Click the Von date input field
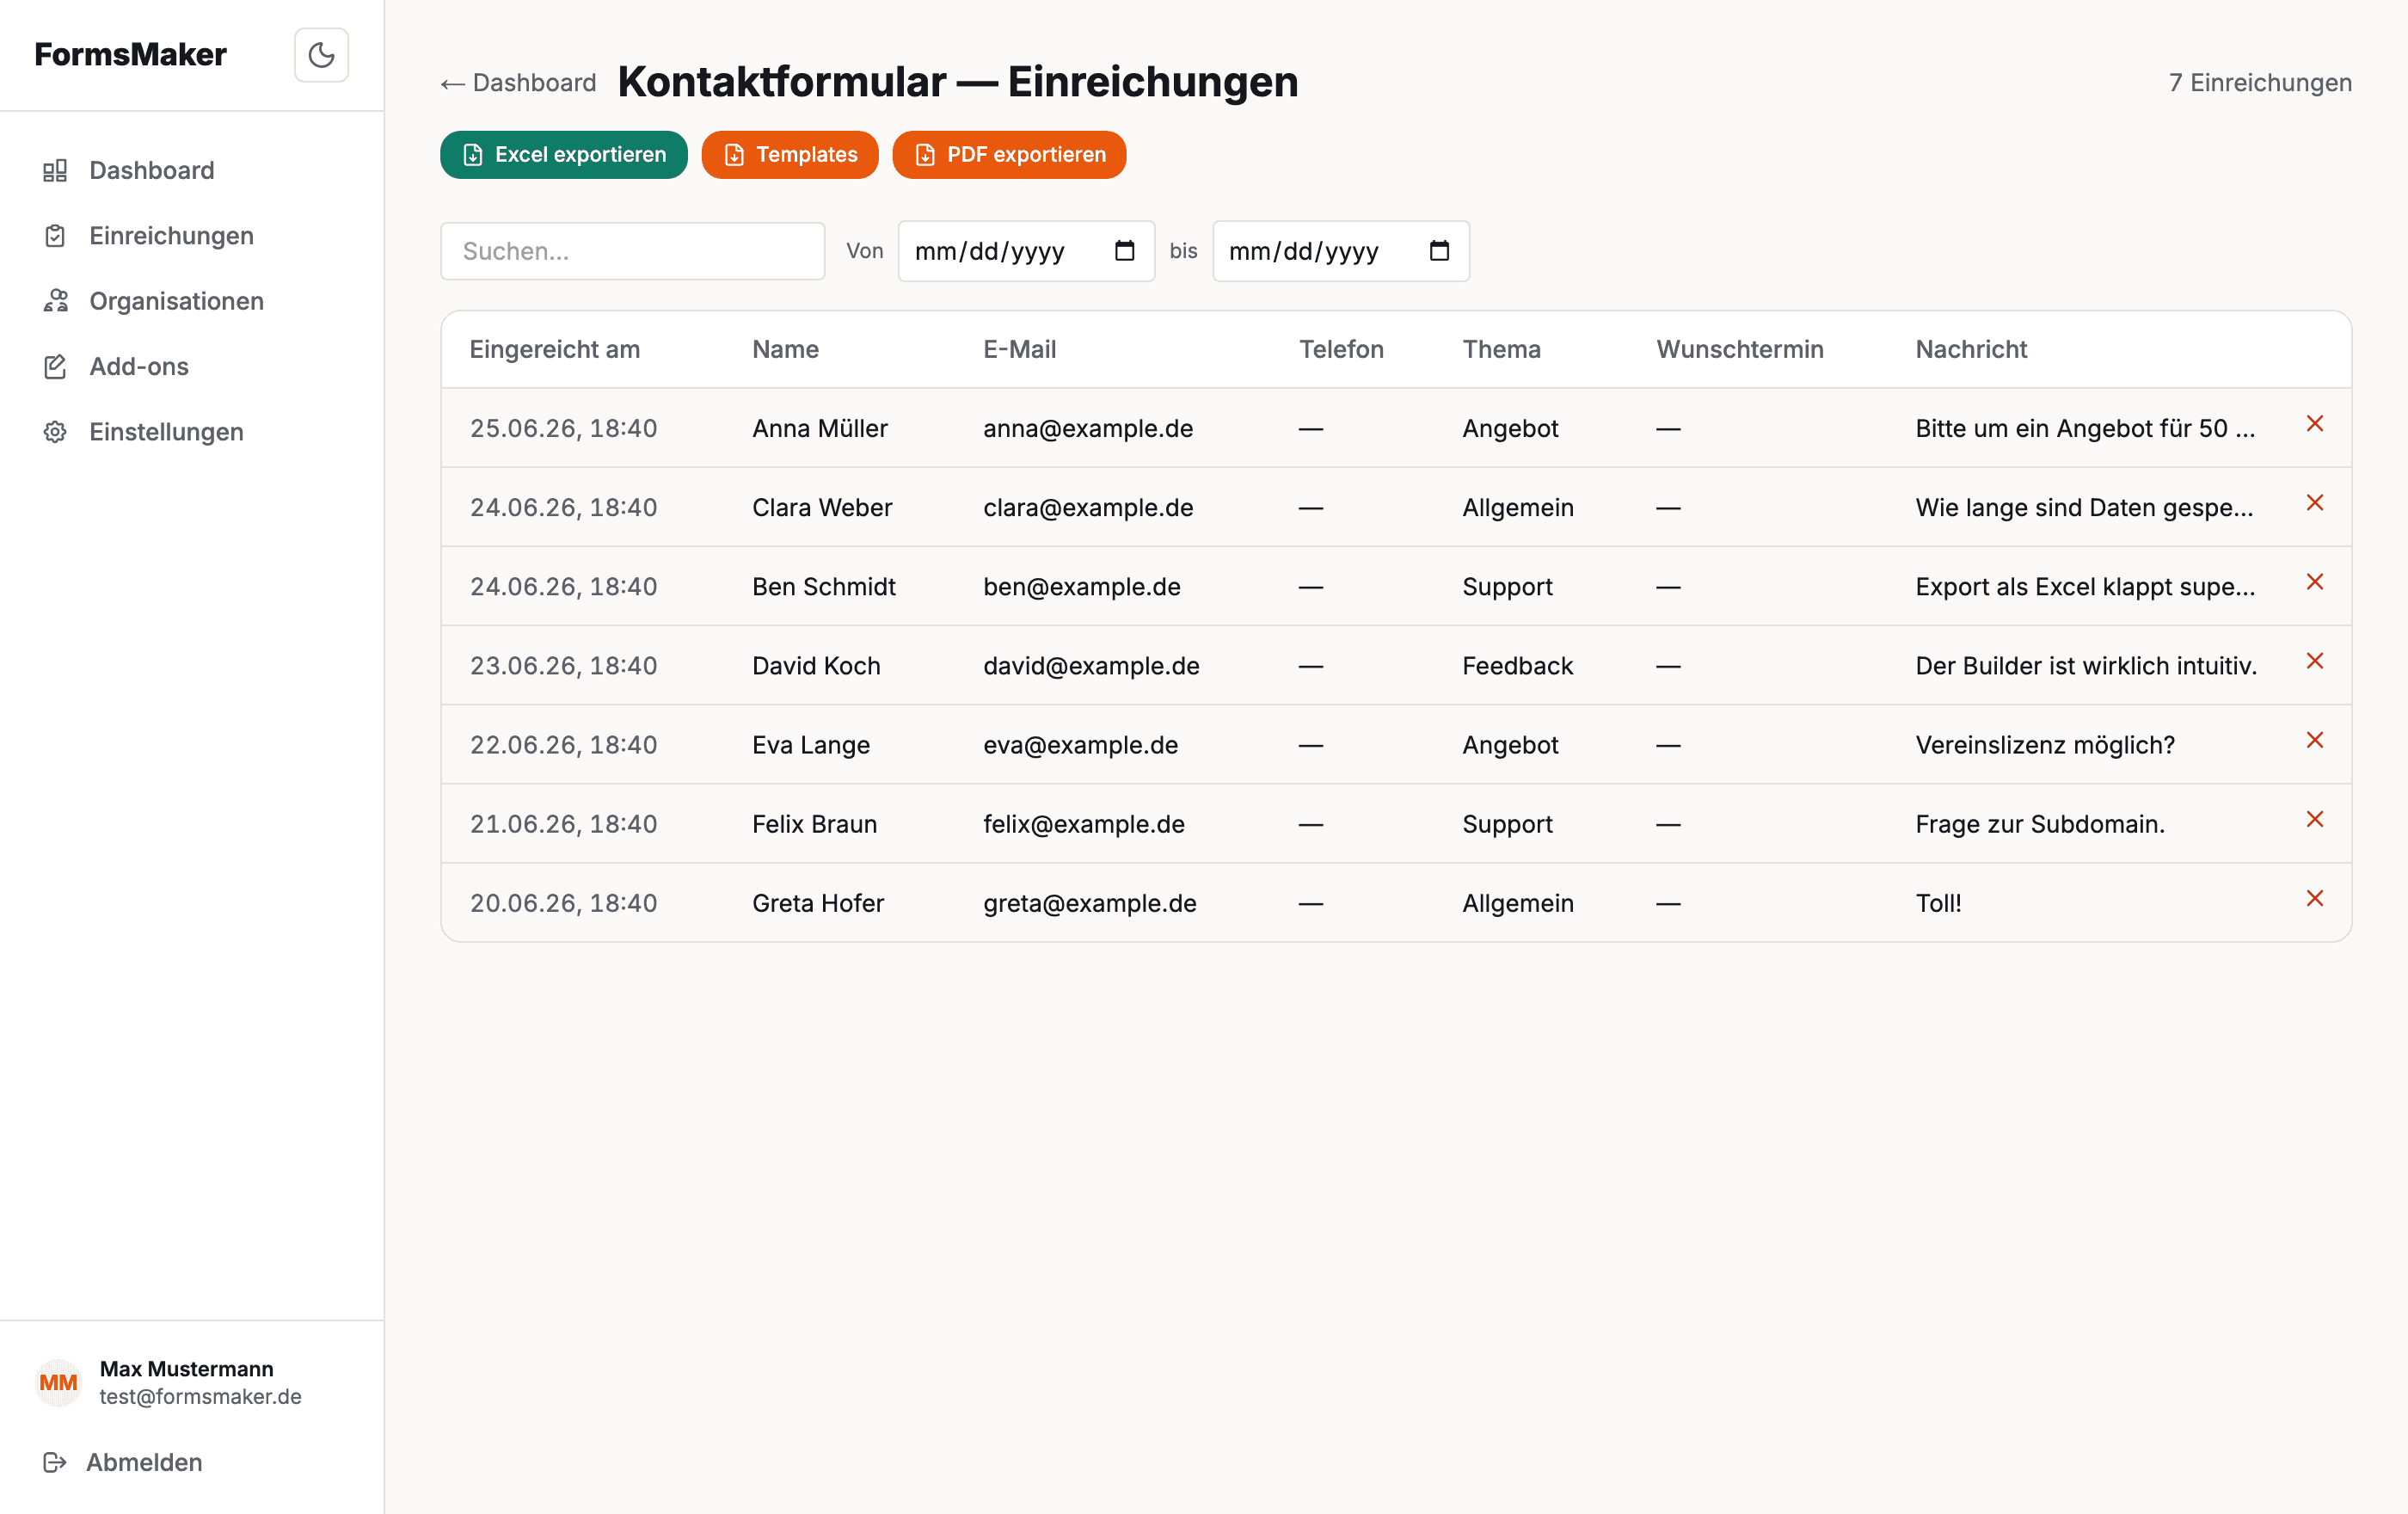Image resolution: width=2408 pixels, height=1514 pixels. click(x=1026, y=251)
